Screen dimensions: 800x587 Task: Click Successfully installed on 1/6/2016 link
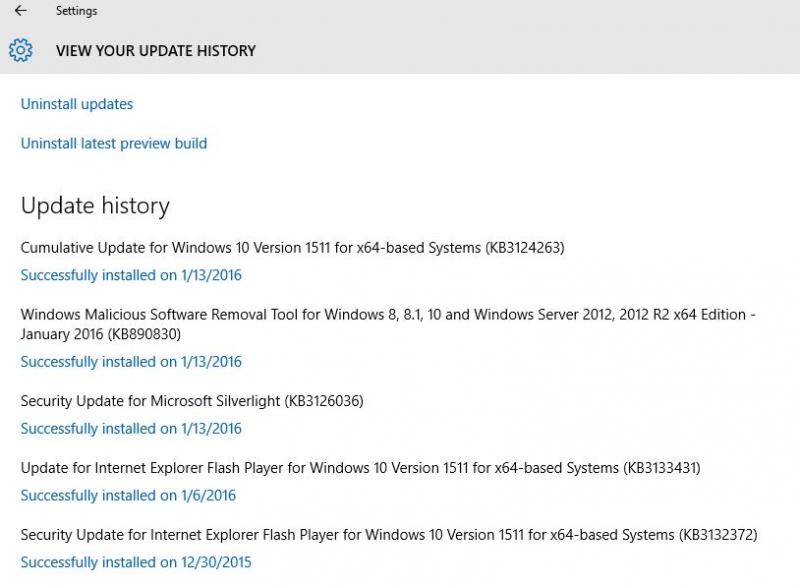point(128,496)
